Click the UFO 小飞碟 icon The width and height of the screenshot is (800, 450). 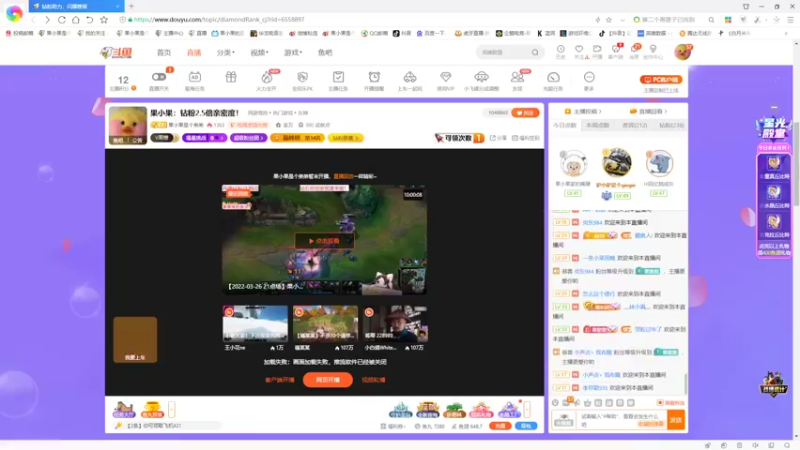[x=481, y=78]
